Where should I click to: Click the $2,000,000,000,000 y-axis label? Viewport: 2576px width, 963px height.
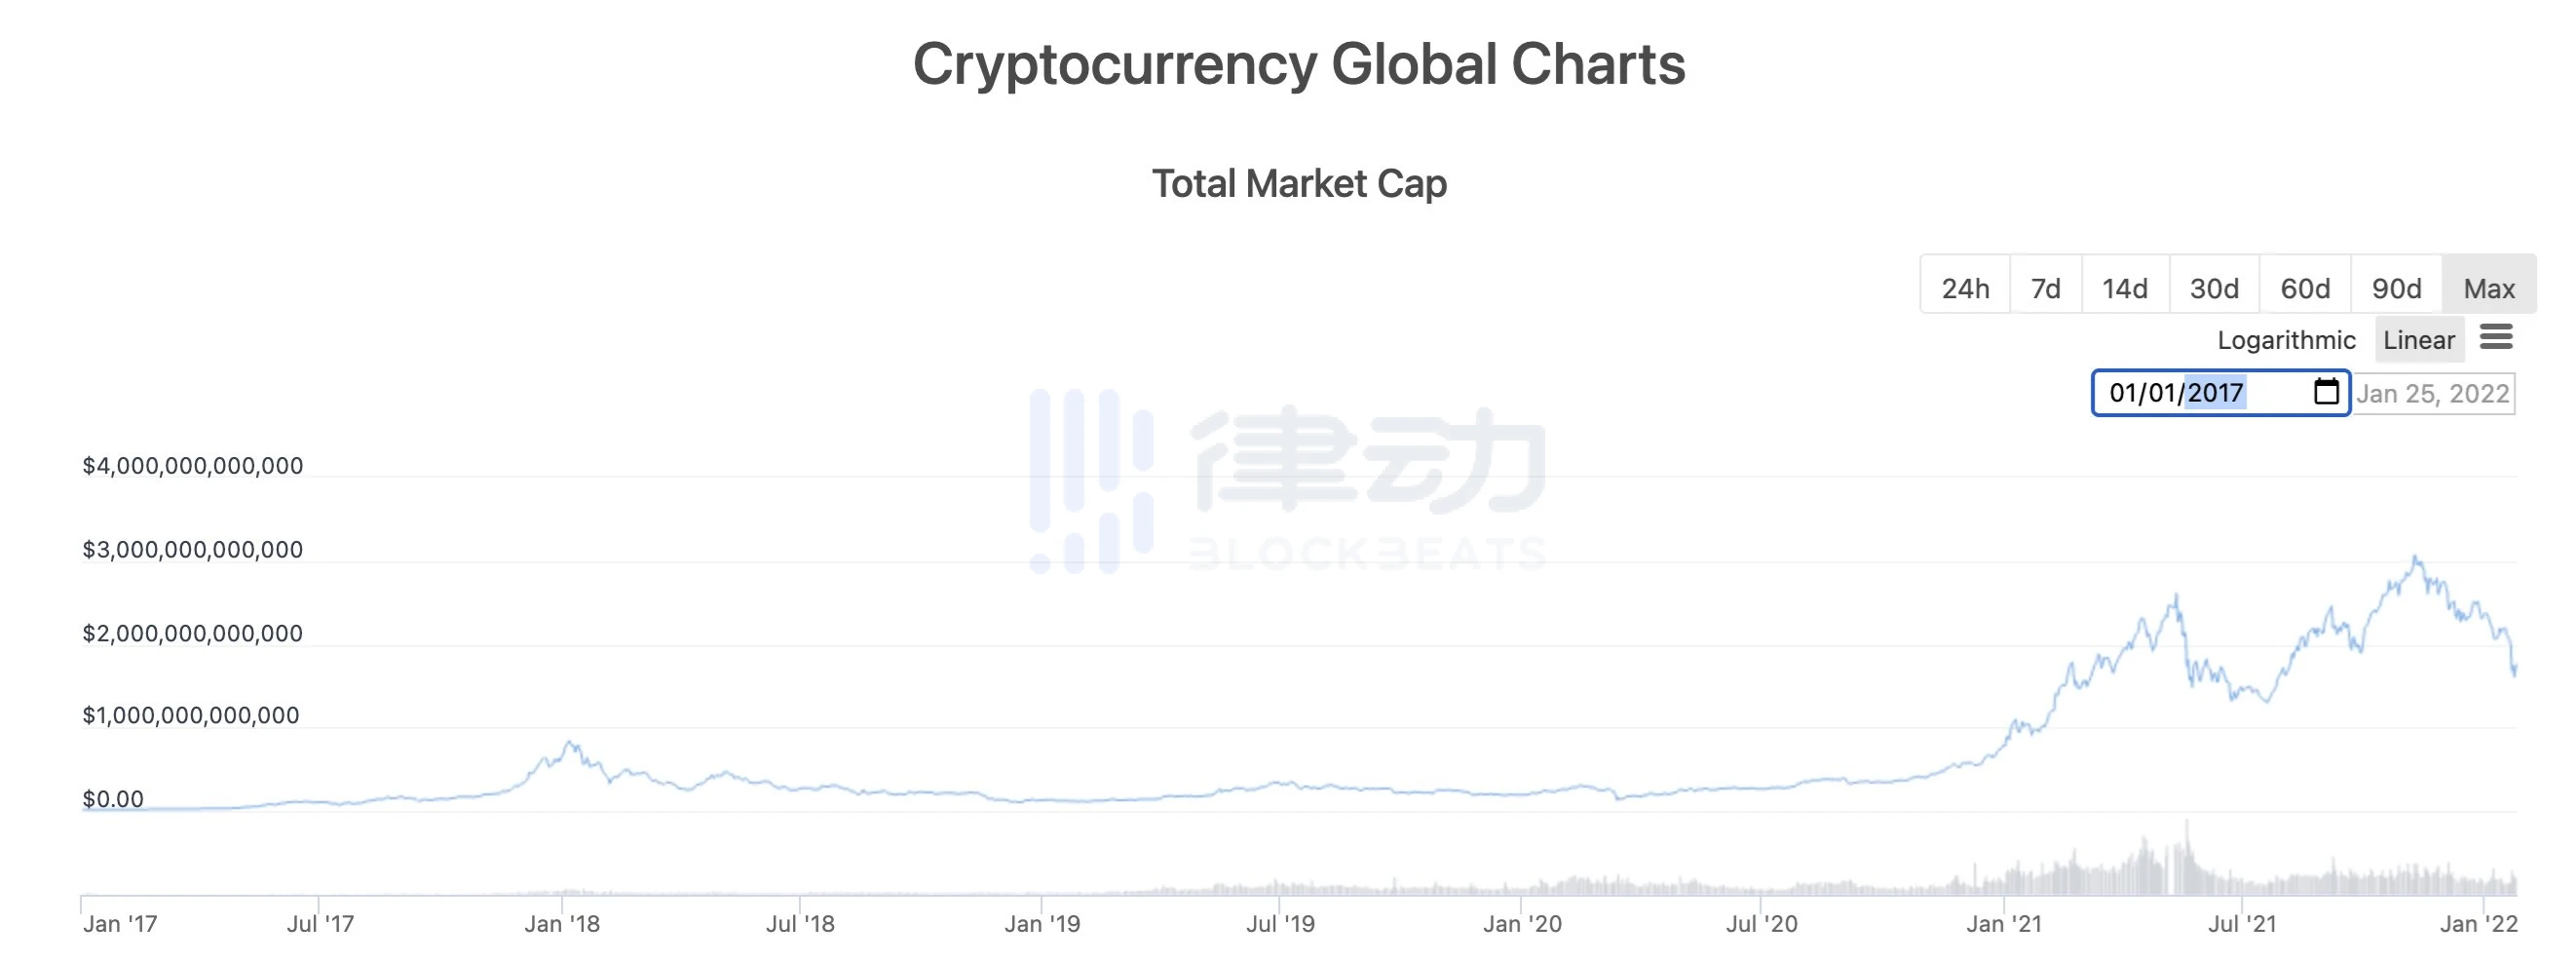pyautogui.click(x=192, y=633)
